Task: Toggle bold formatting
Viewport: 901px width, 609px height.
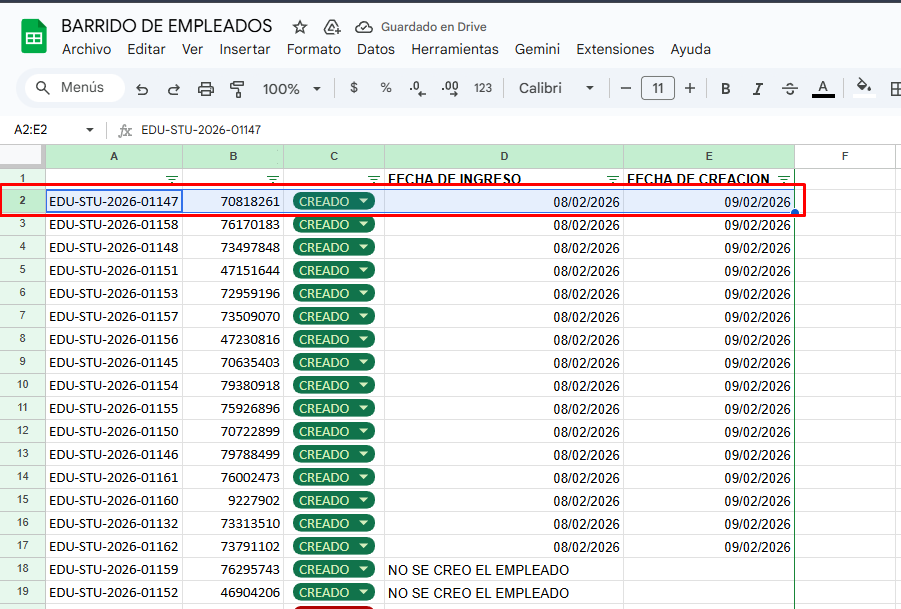Action: pos(726,89)
